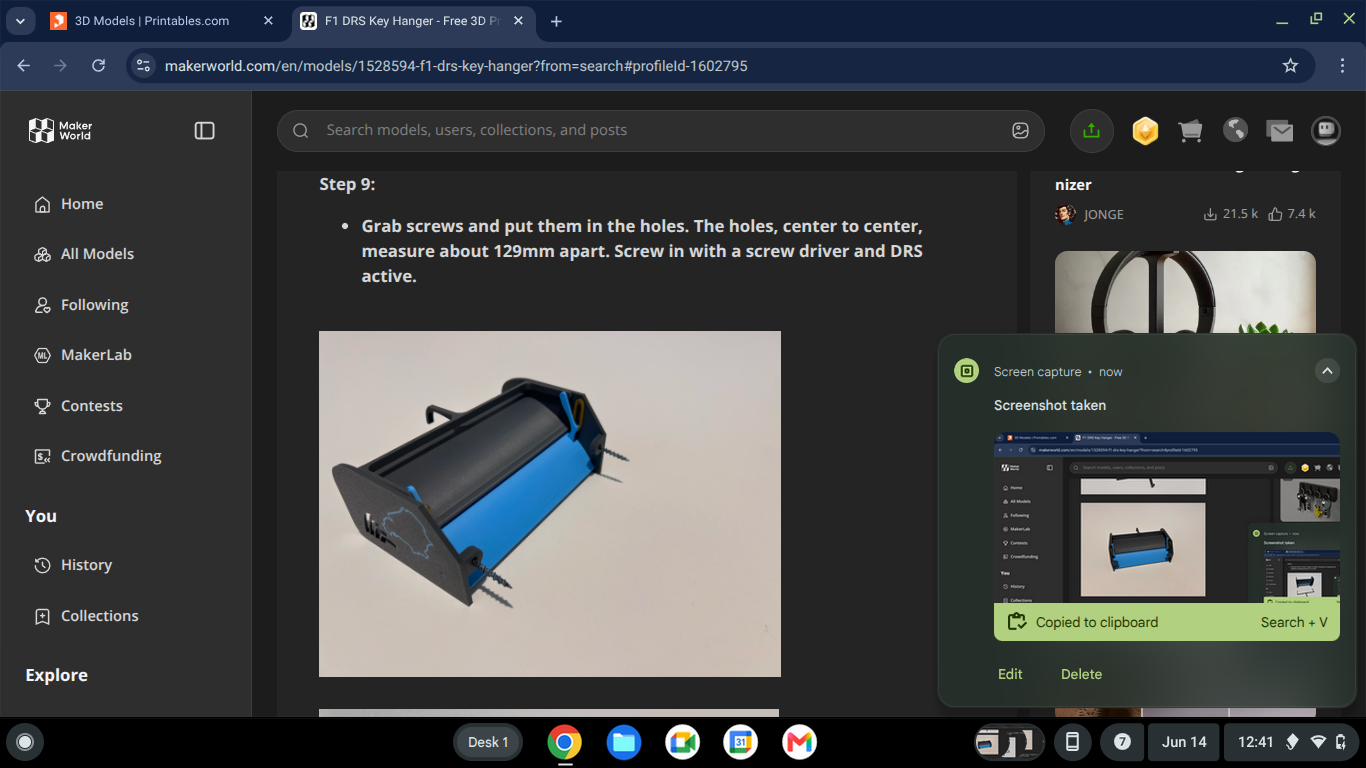The image size is (1366, 768).
Task: Open screenshot preview thumbnail in notification
Action: [1167, 518]
